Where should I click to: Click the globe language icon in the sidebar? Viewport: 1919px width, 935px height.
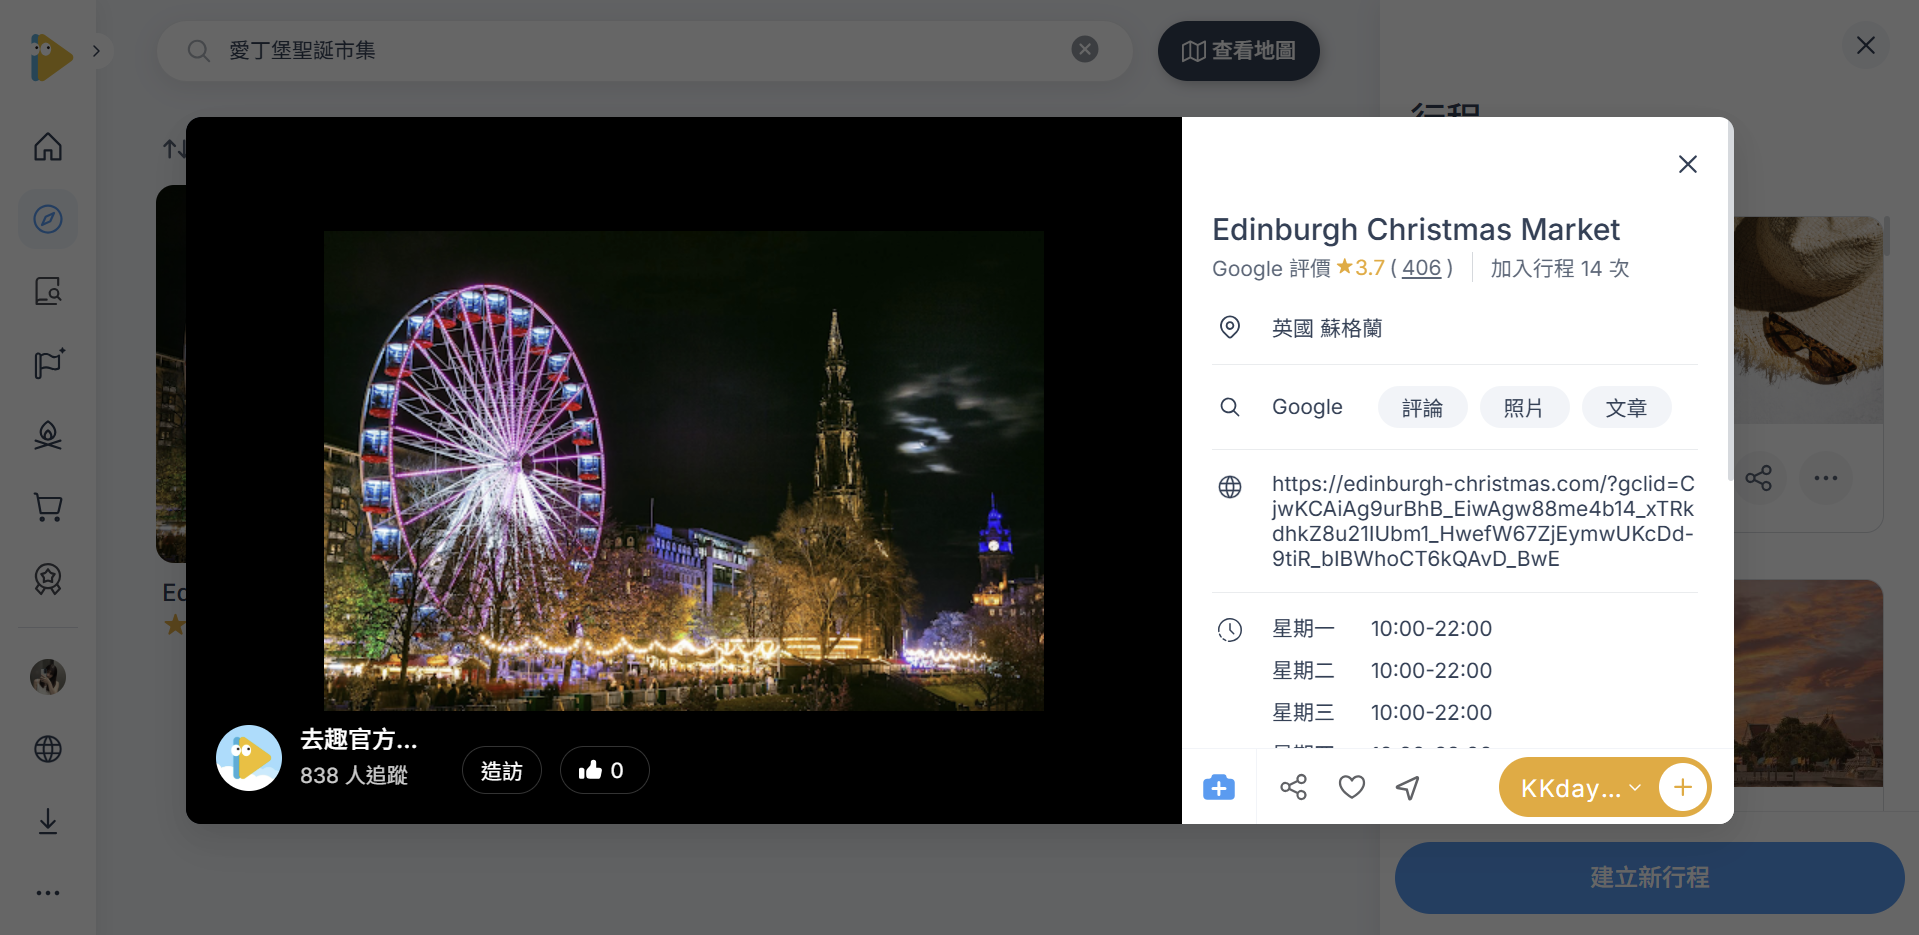[48, 749]
